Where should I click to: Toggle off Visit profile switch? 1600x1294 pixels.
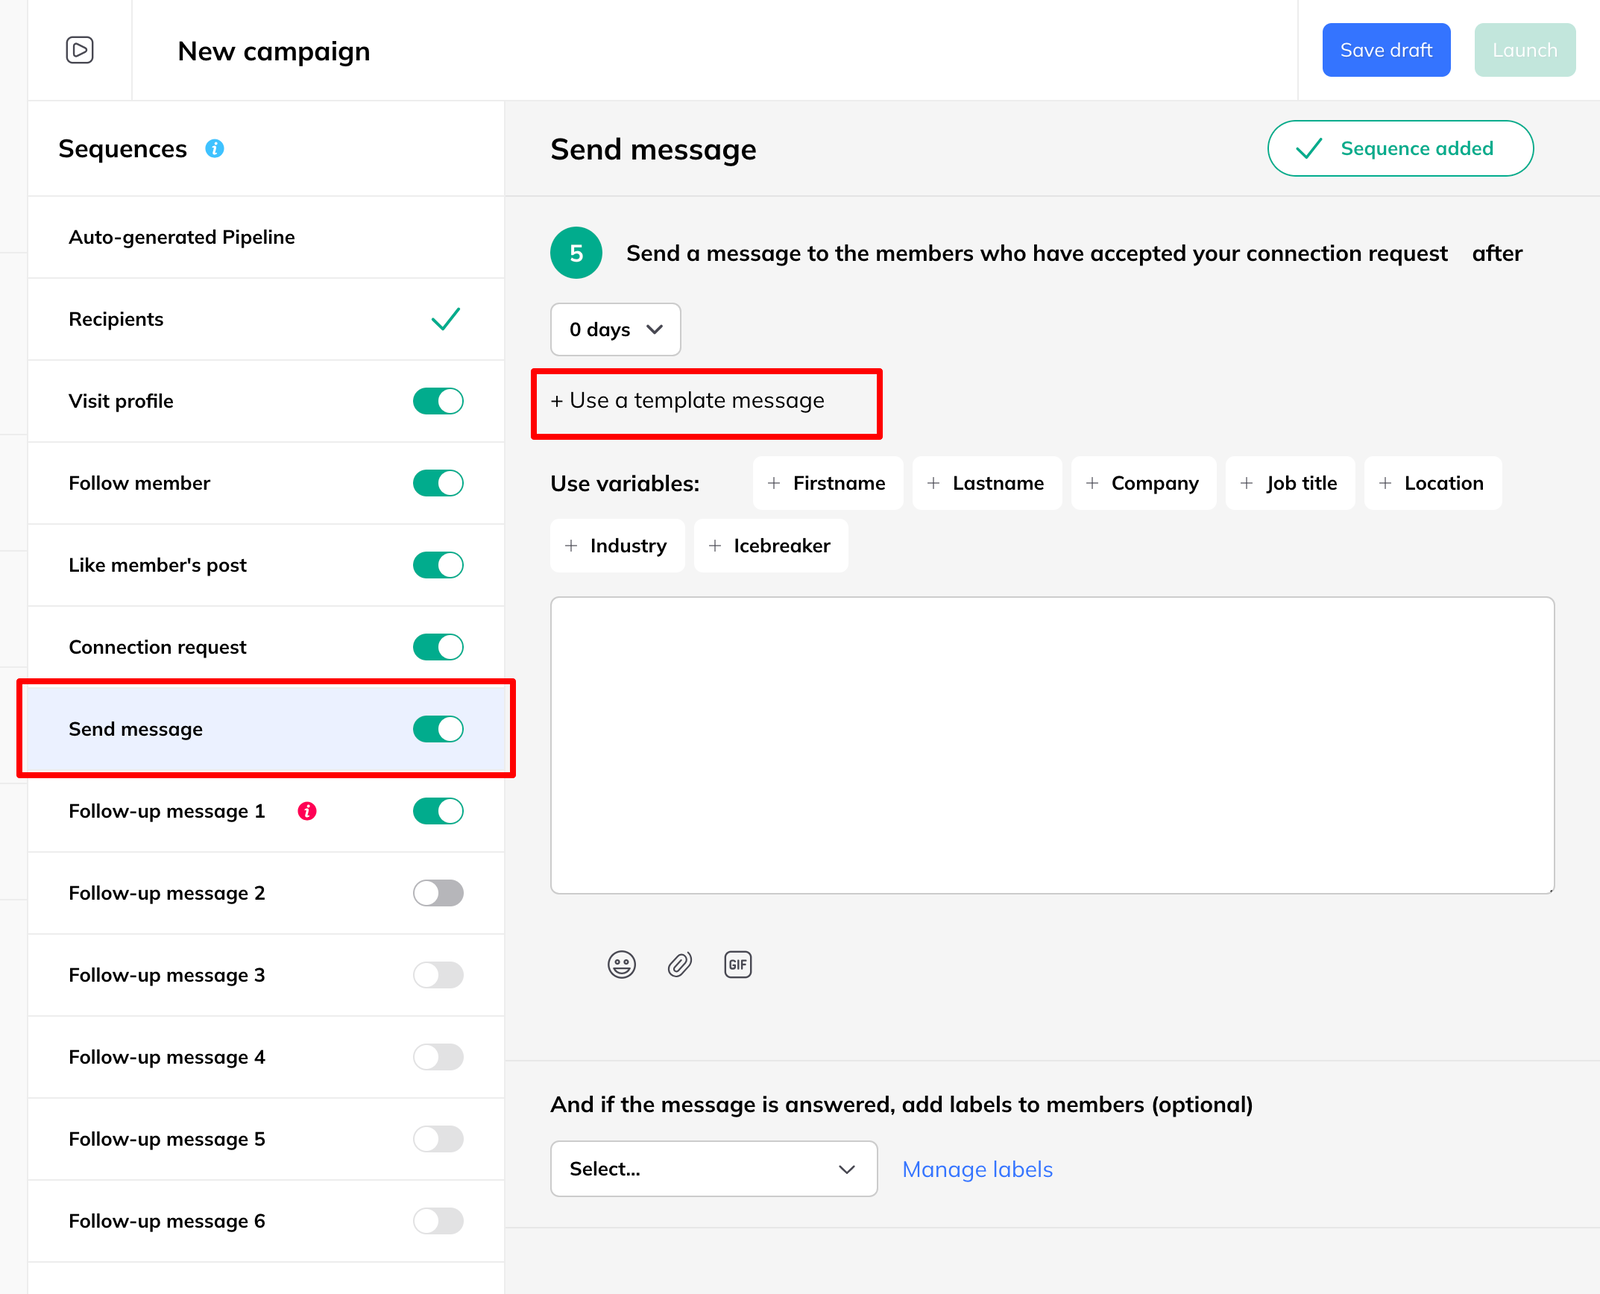(438, 401)
